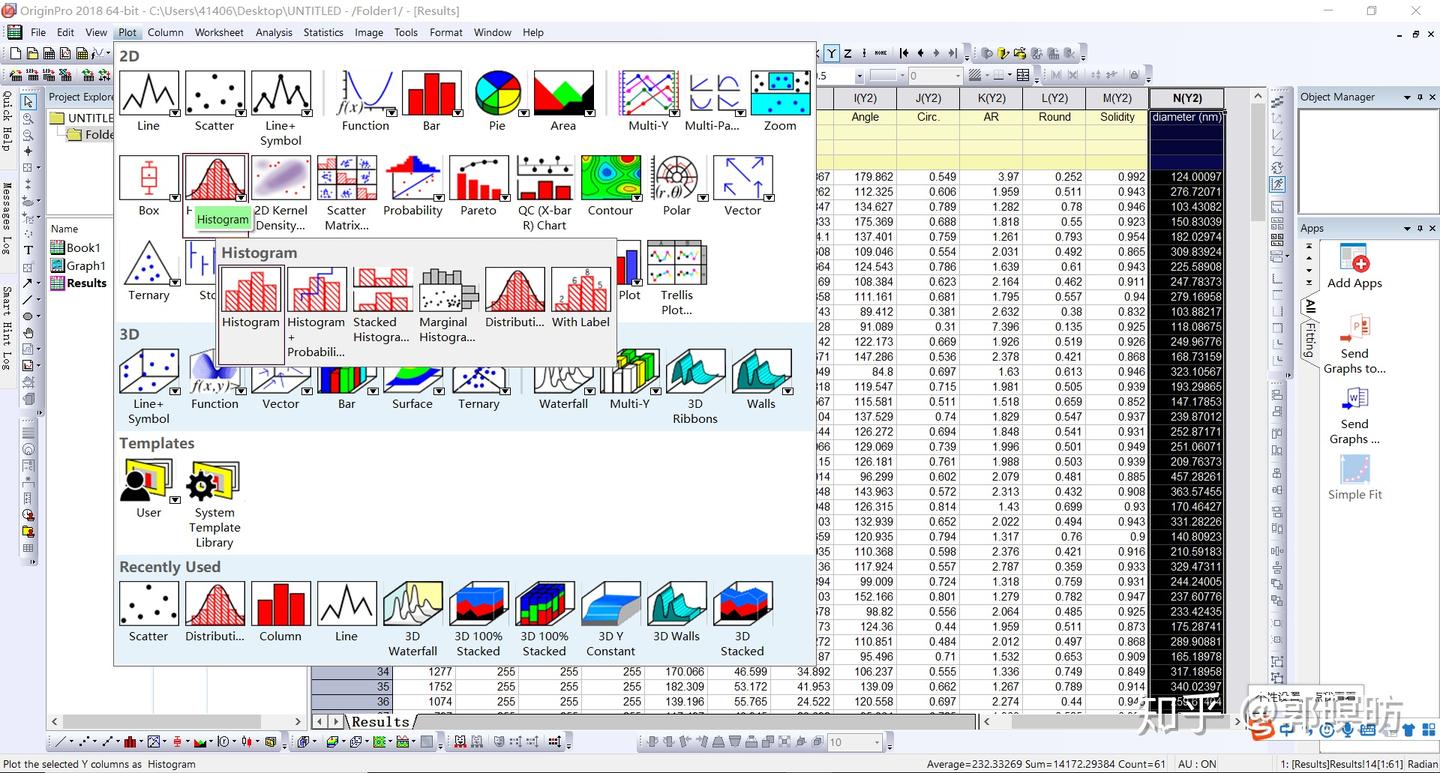Select the Pie chart plot type
This screenshot has width=1440, height=773.
[497, 95]
